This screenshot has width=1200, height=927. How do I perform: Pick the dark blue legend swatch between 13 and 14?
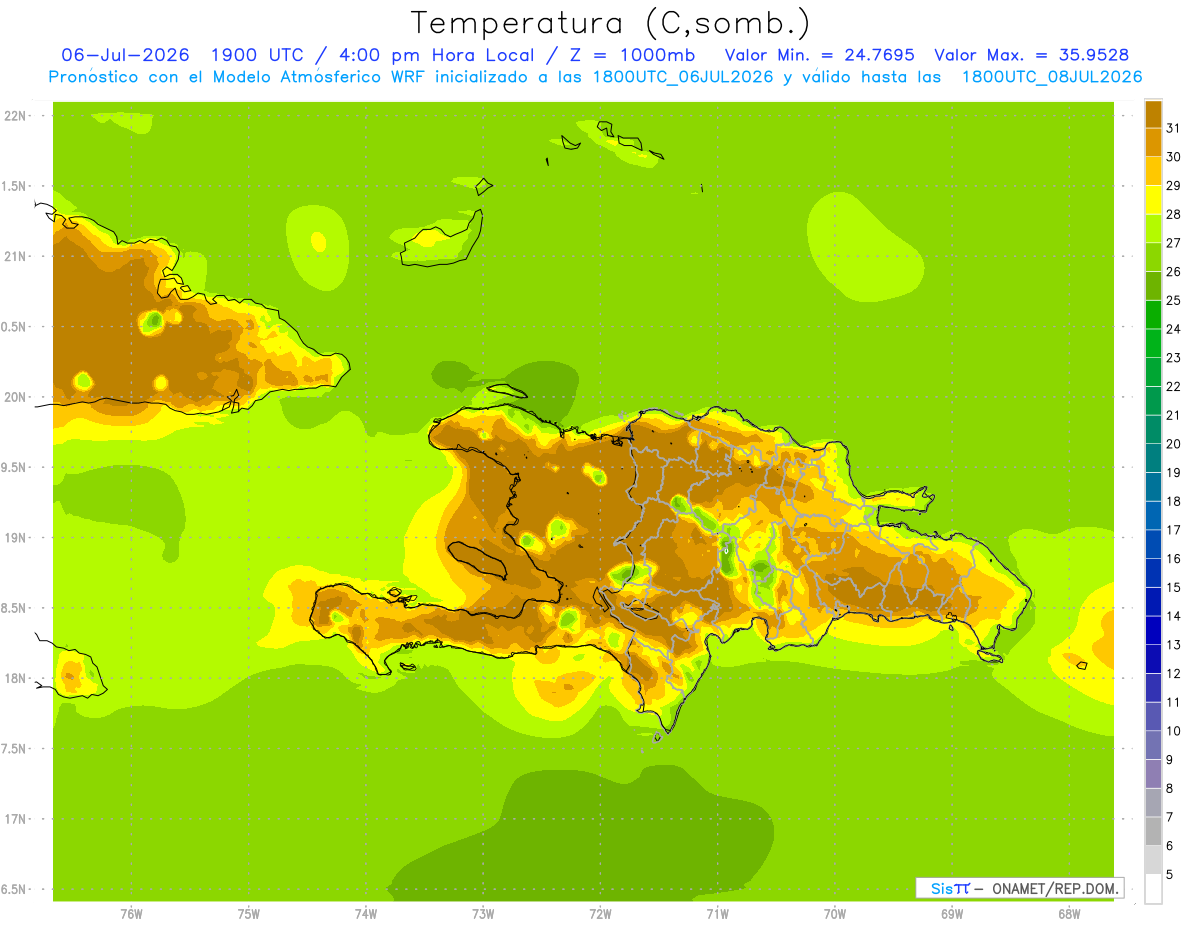(1153, 630)
